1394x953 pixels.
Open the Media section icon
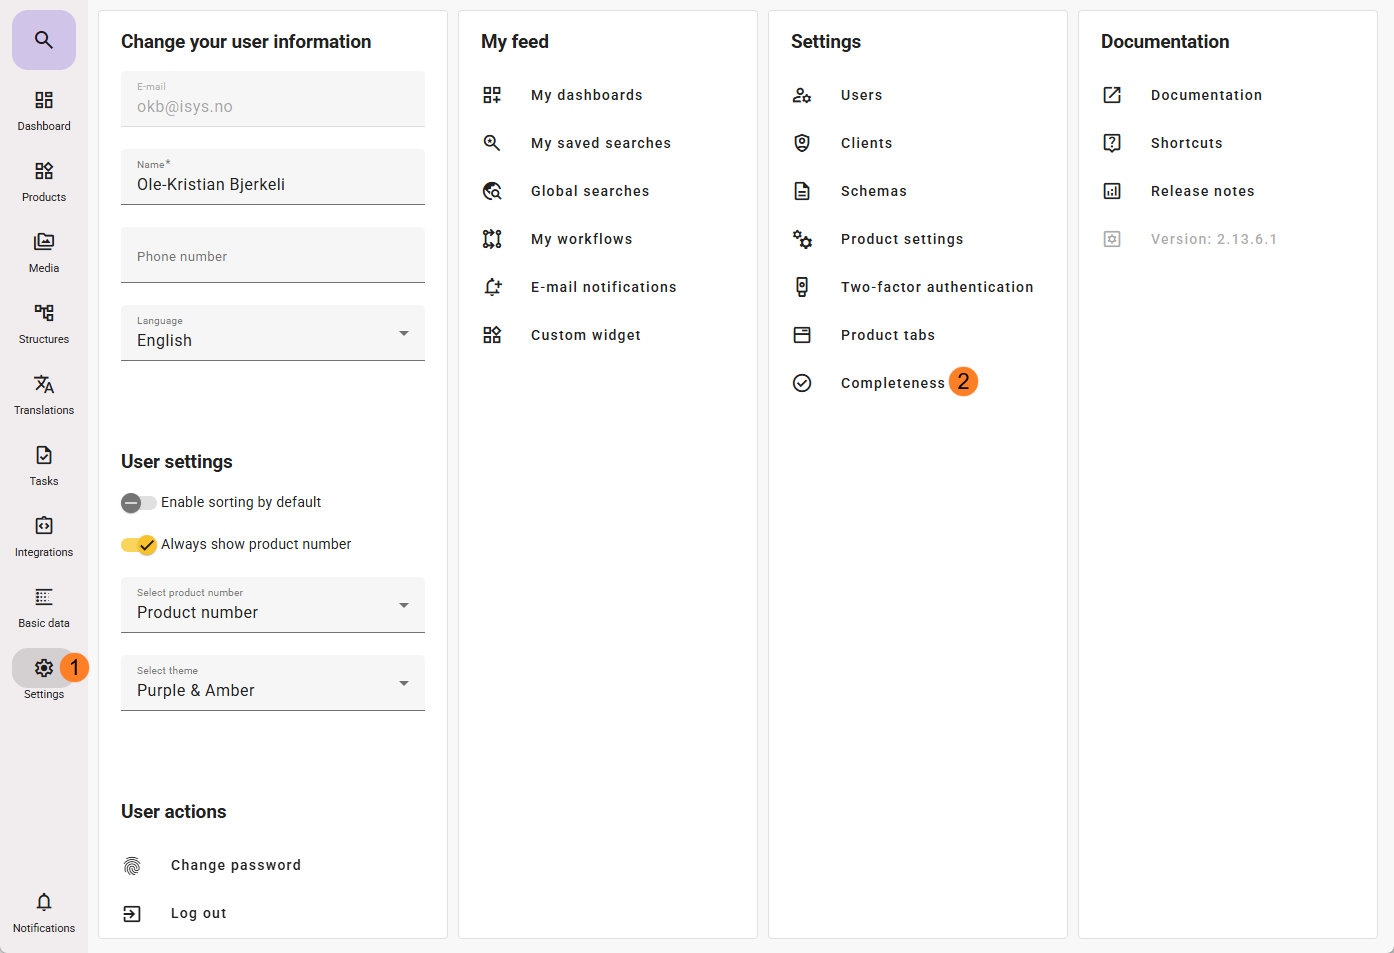pyautogui.click(x=44, y=242)
